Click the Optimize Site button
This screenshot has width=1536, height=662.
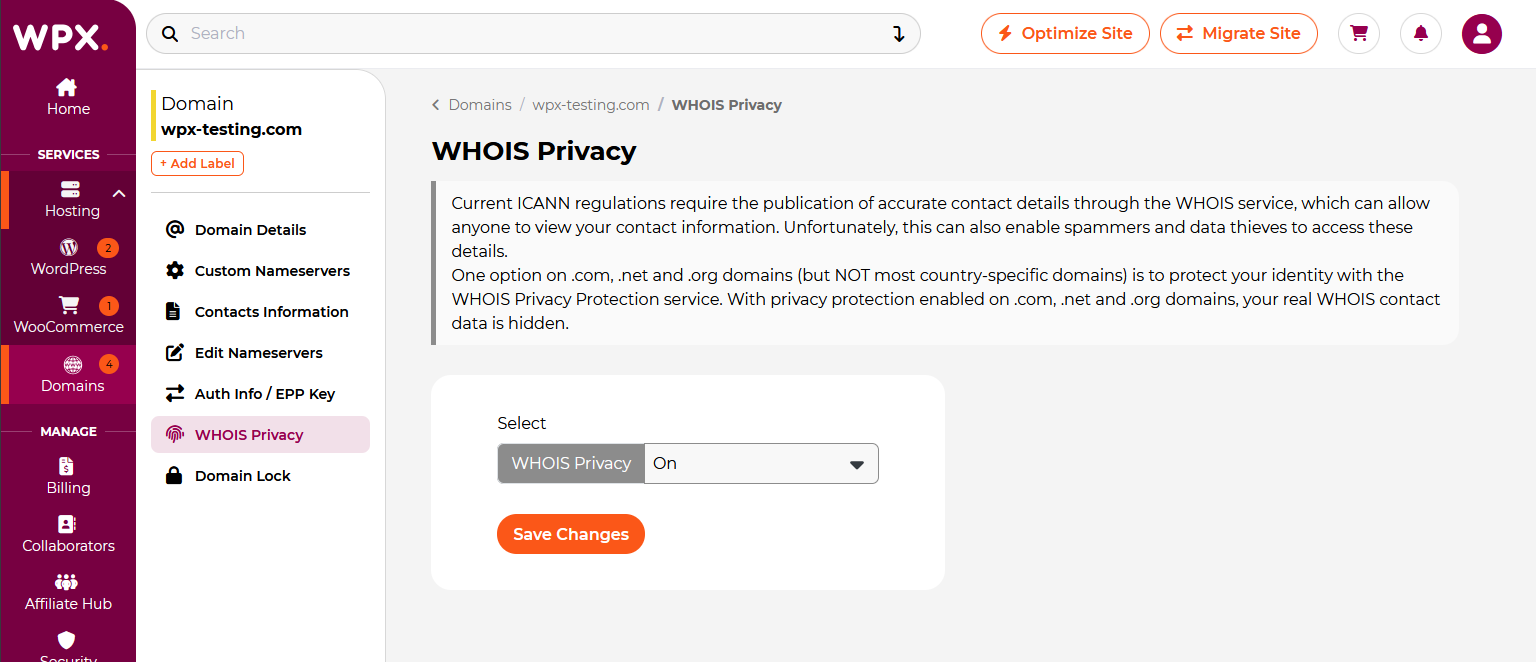point(1065,33)
